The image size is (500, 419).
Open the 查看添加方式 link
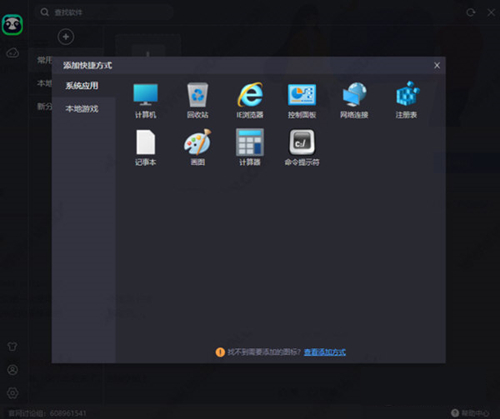325,352
